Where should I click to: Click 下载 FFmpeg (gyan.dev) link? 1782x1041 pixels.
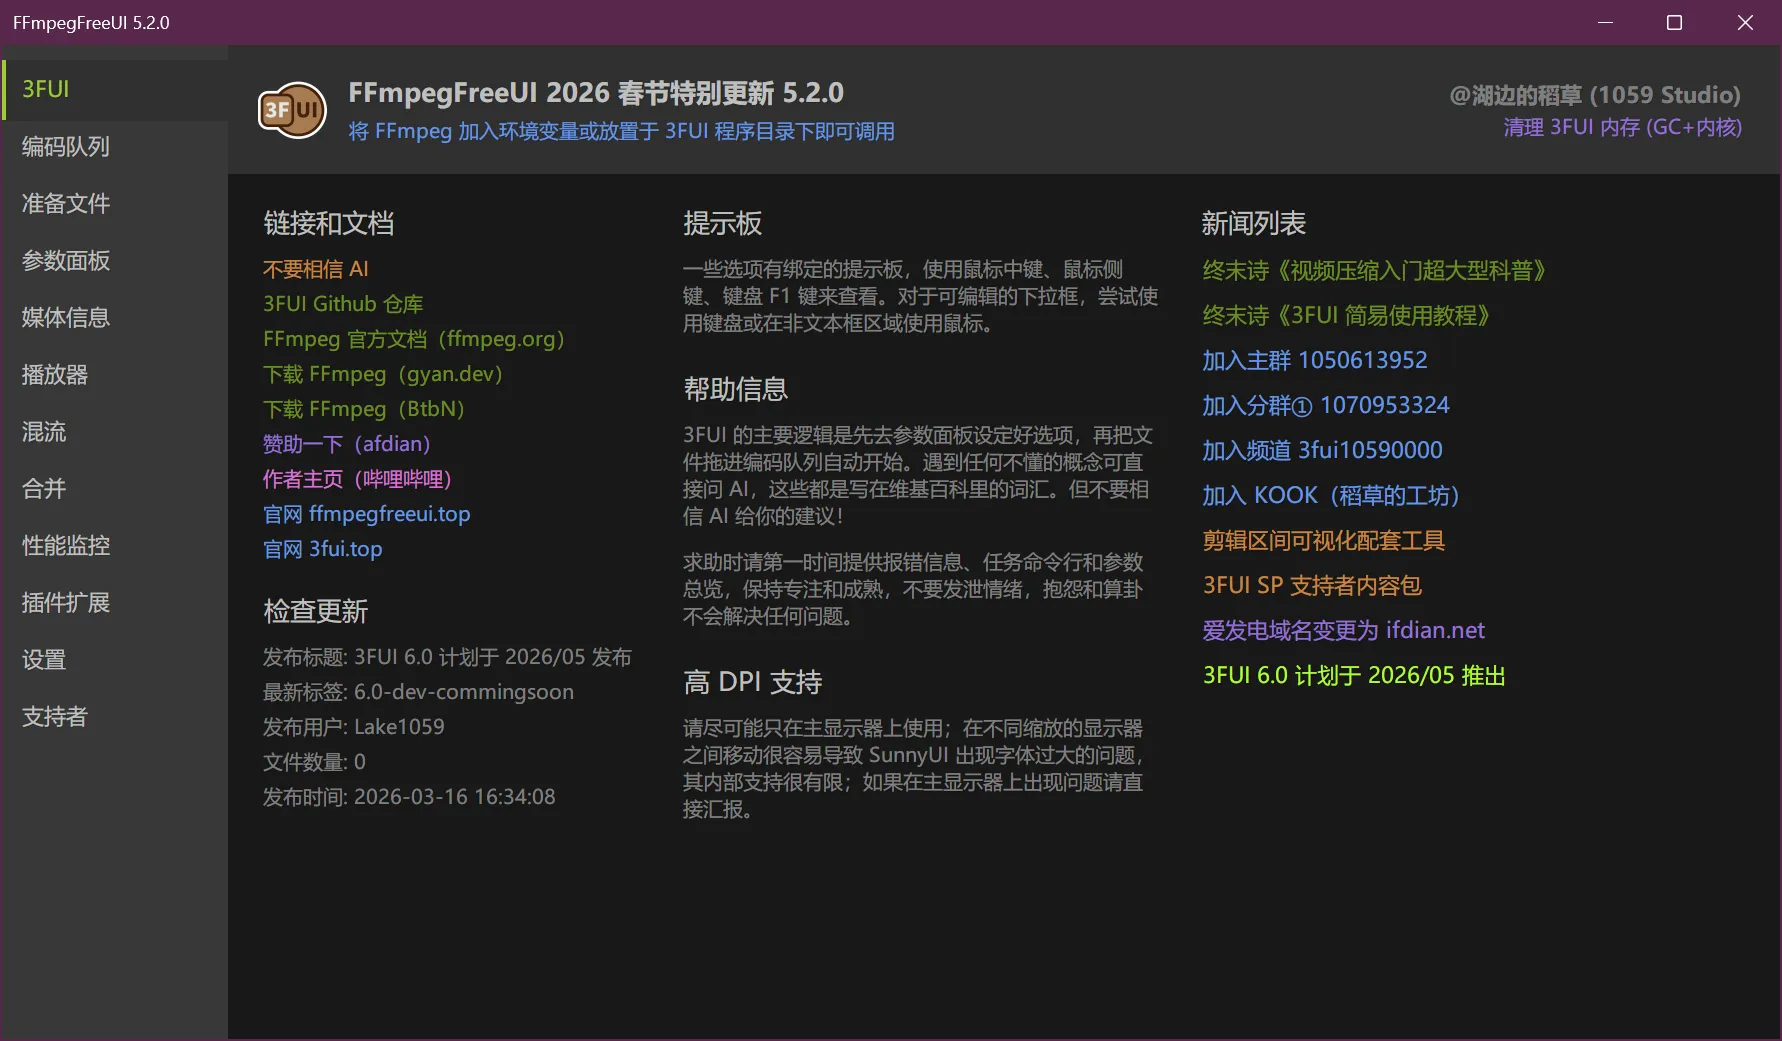pos(382,374)
